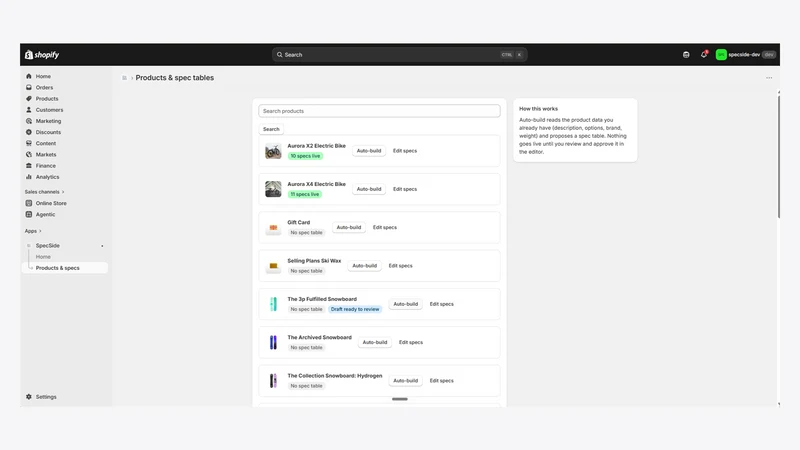Image resolution: width=800 pixels, height=450 pixels.
Task: Click the Draft ready to review badge
Action: (x=355, y=309)
